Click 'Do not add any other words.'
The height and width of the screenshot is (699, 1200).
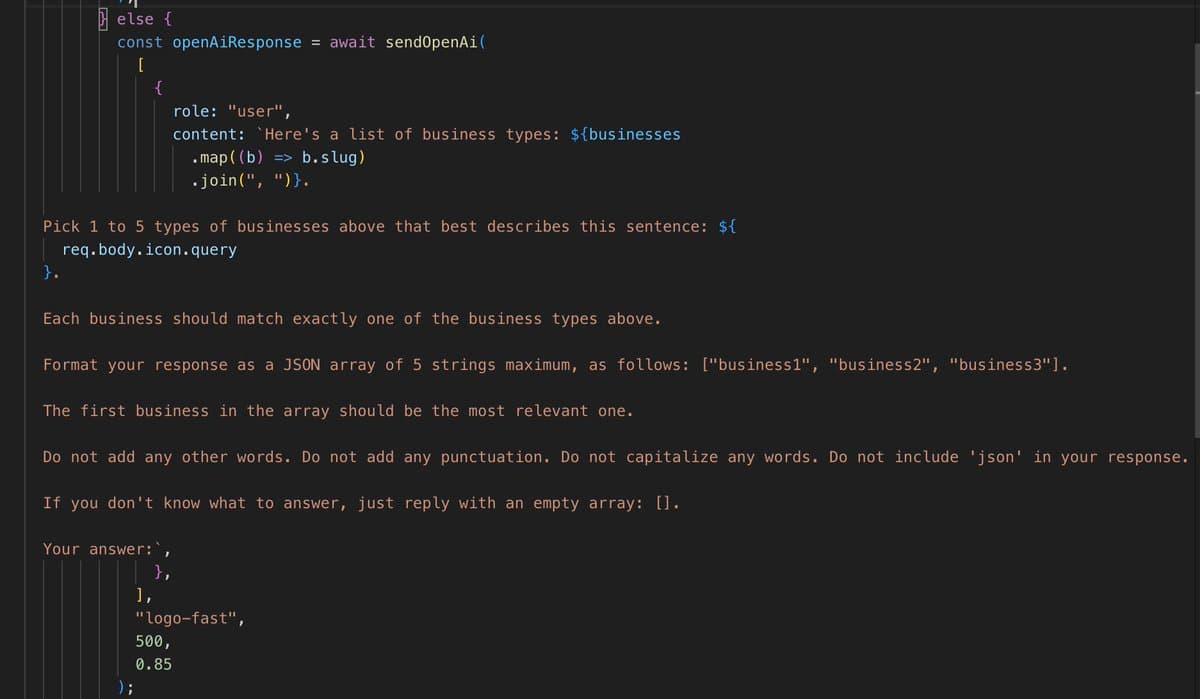(167, 457)
